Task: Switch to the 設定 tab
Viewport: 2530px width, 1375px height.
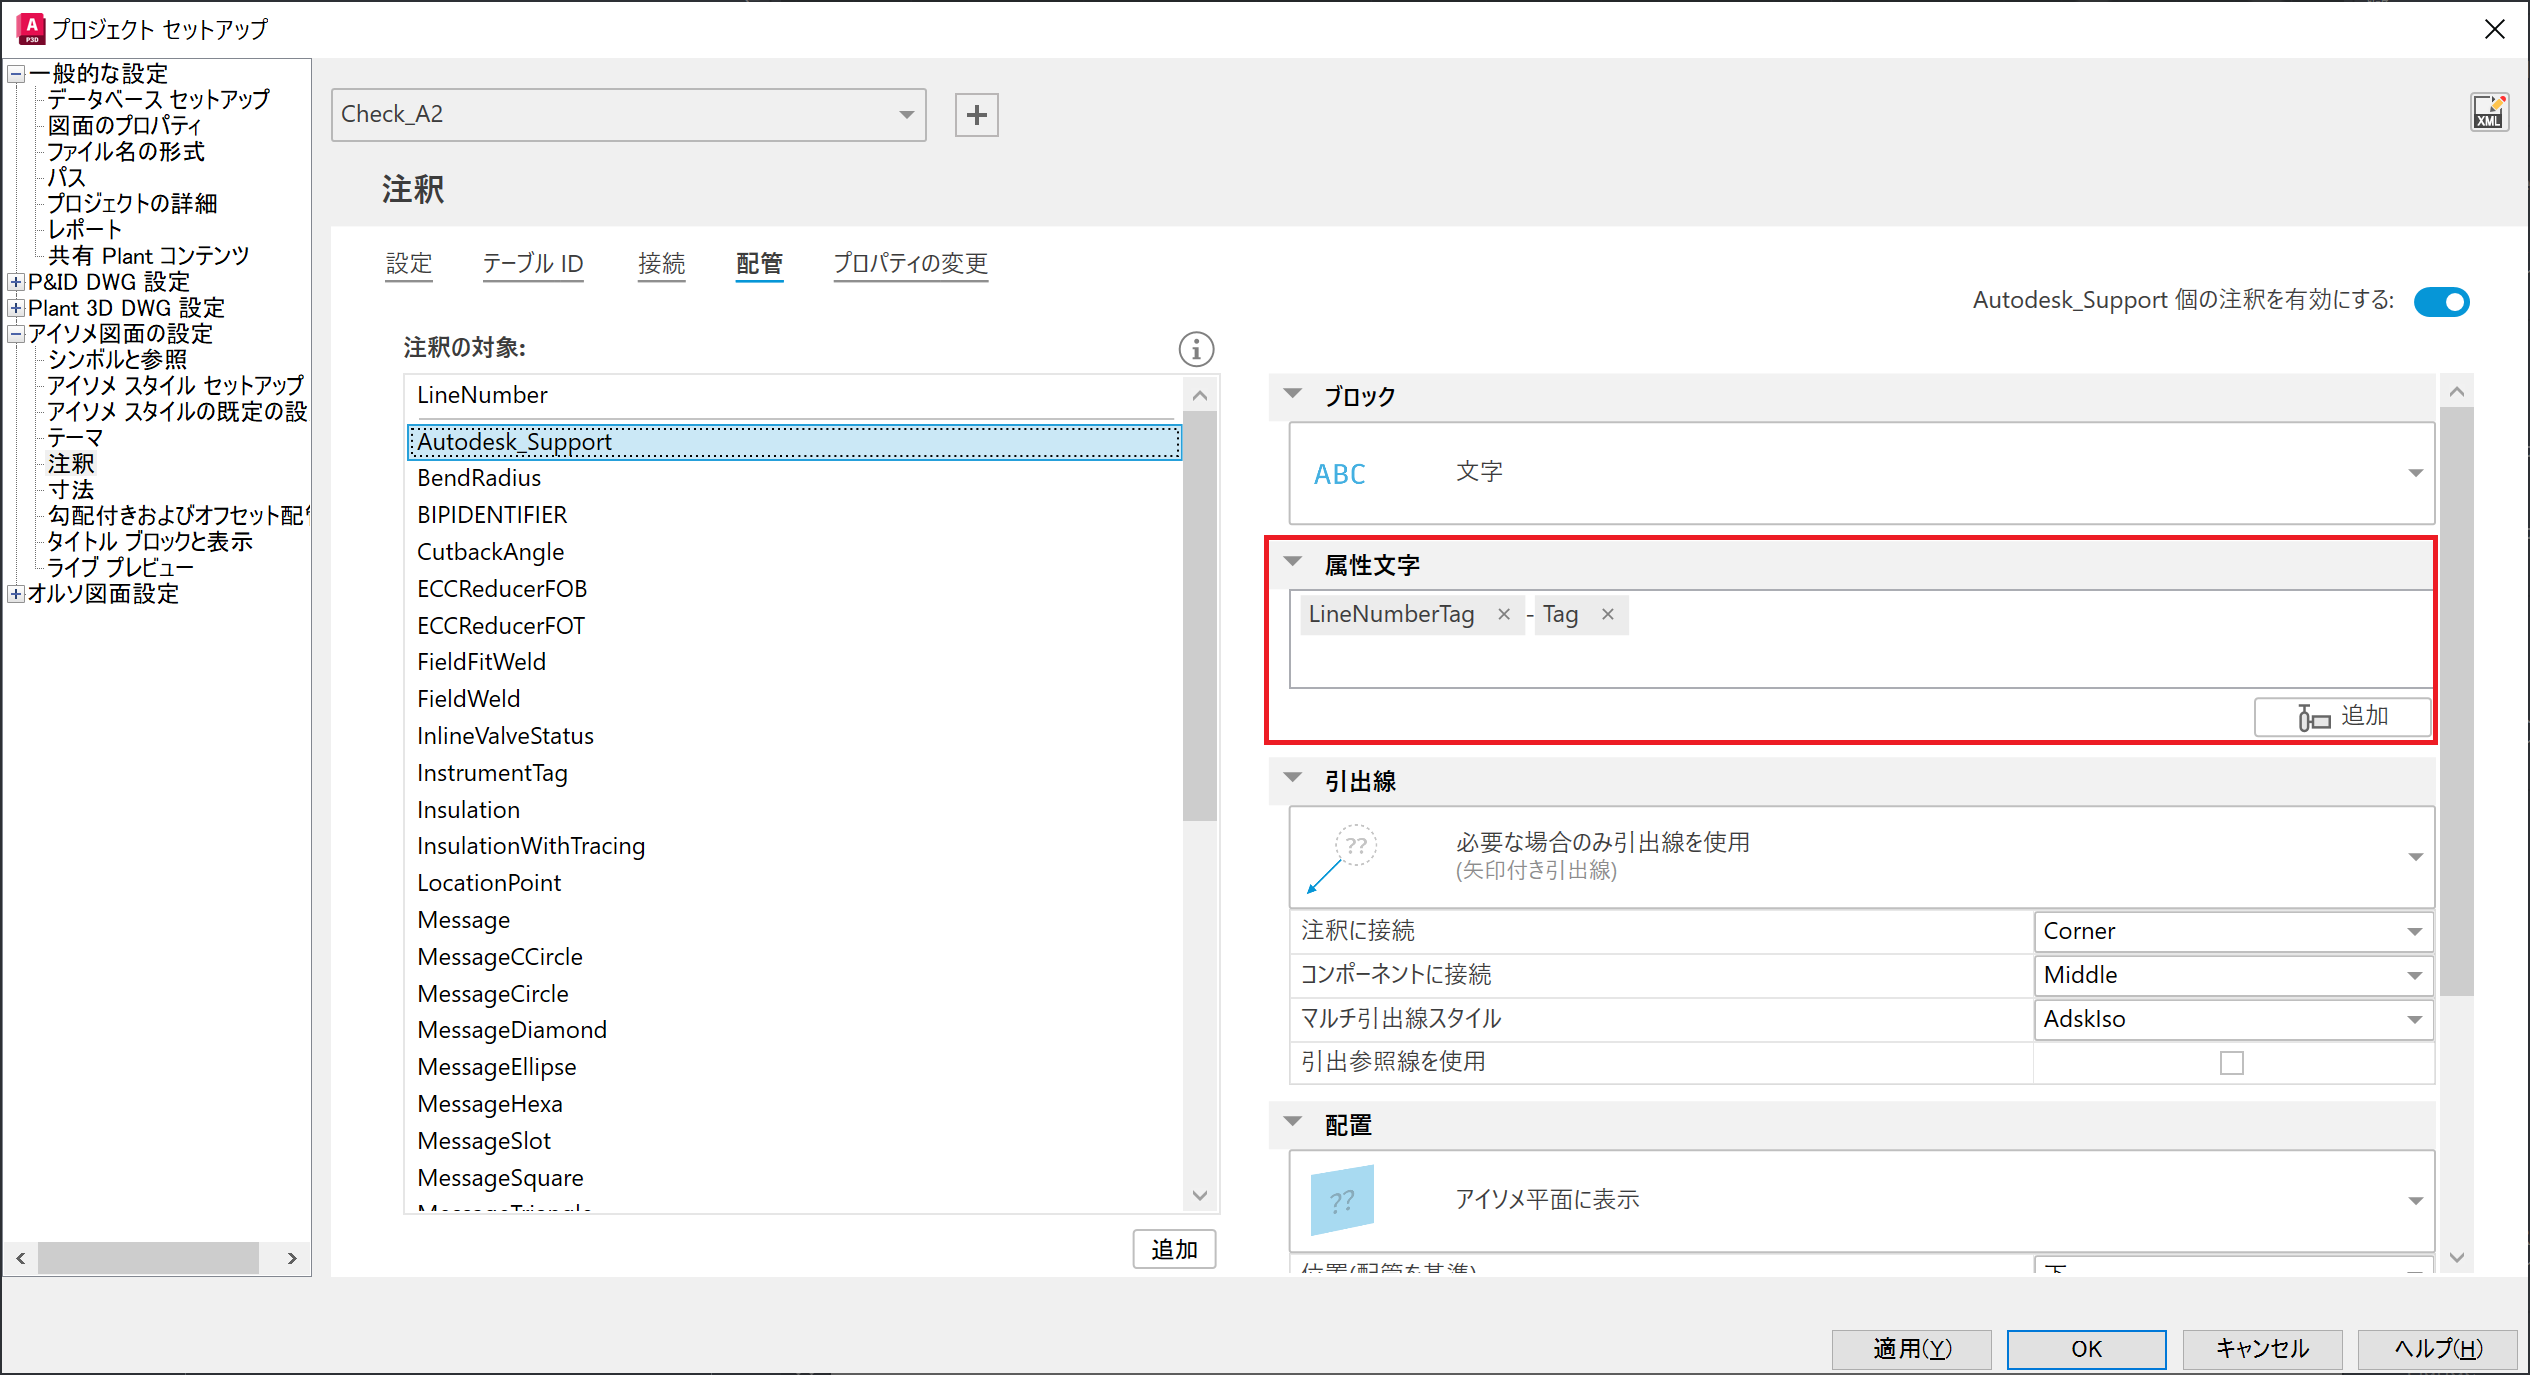Action: [408, 264]
